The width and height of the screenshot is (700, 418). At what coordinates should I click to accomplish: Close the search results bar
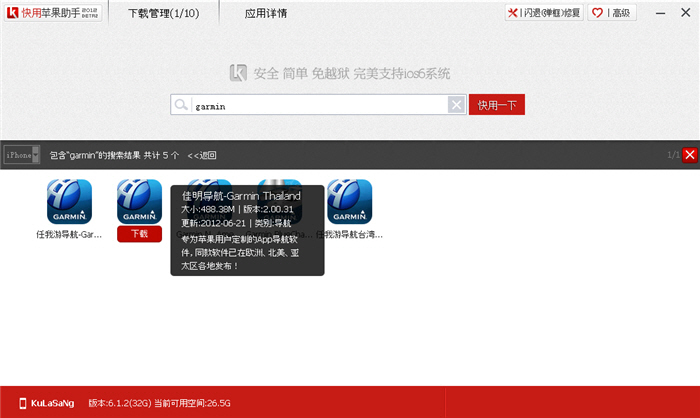(x=690, y=155)
